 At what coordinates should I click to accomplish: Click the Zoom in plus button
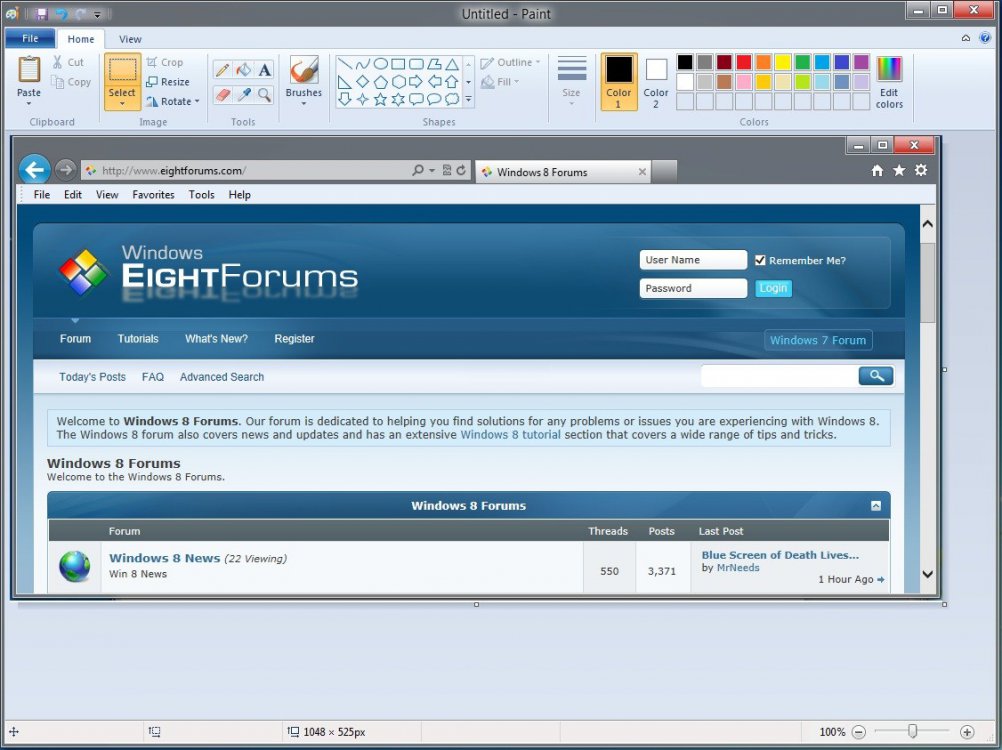967,732
